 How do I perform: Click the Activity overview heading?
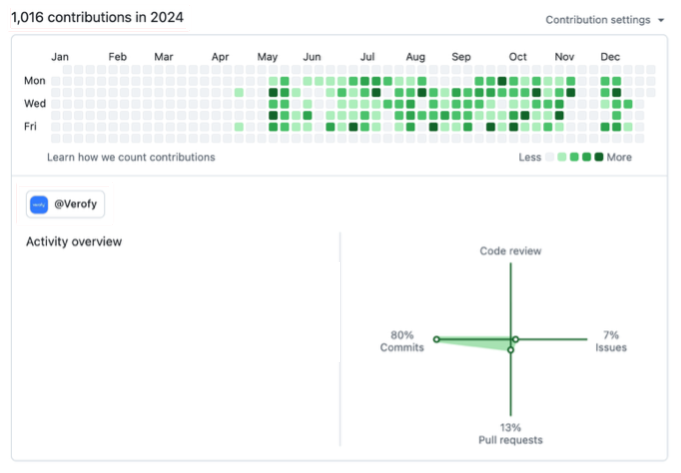pyautogui.click(x=74, y=241)
